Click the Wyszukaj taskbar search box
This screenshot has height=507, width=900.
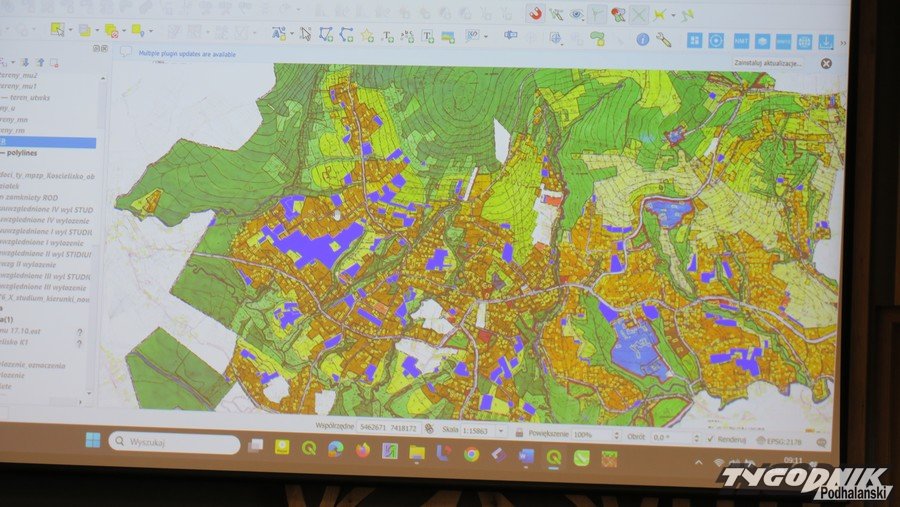click(174, 443)
